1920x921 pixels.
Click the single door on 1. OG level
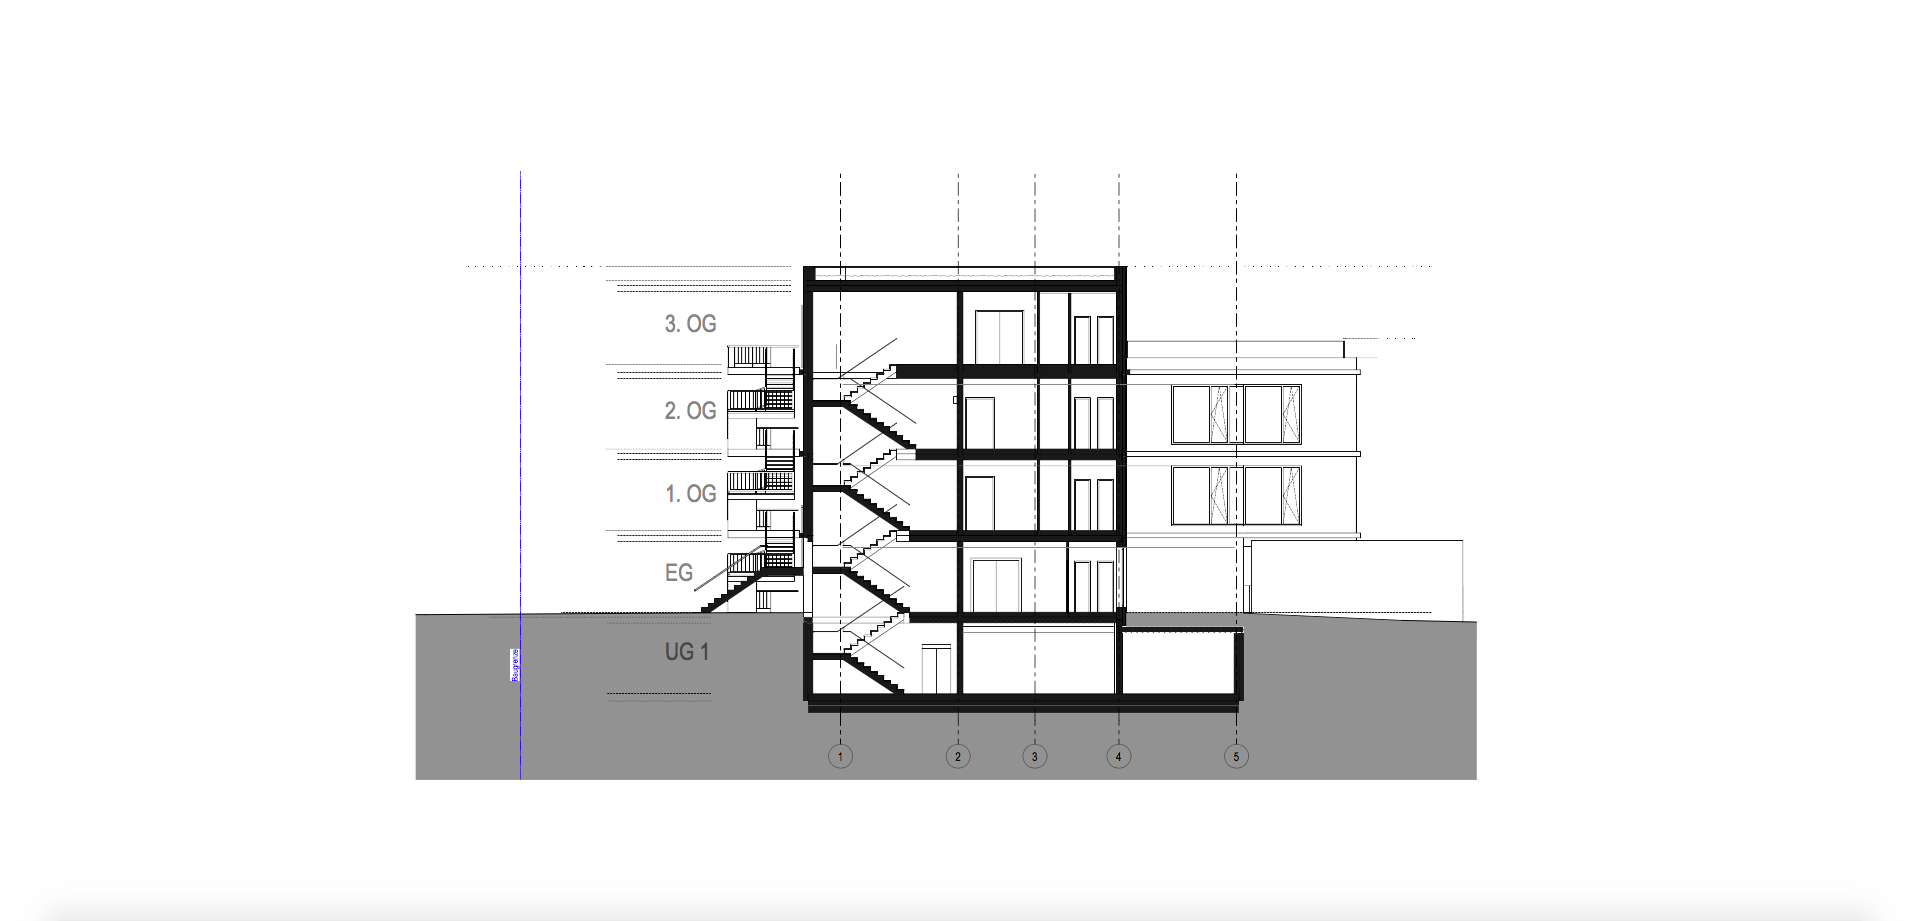(980, 504)
